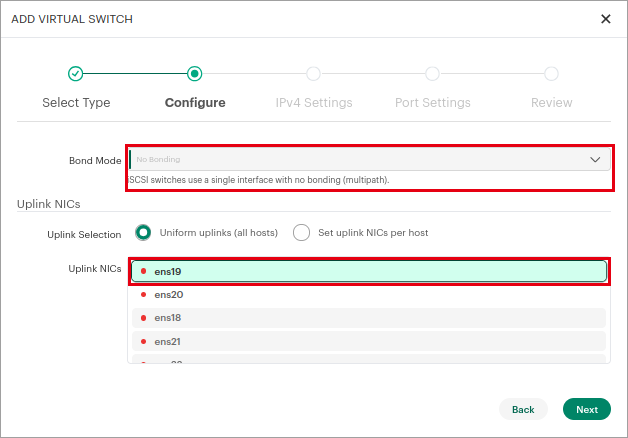Click the Review step circle
The image size is (628, 438).
click(551, 74)
